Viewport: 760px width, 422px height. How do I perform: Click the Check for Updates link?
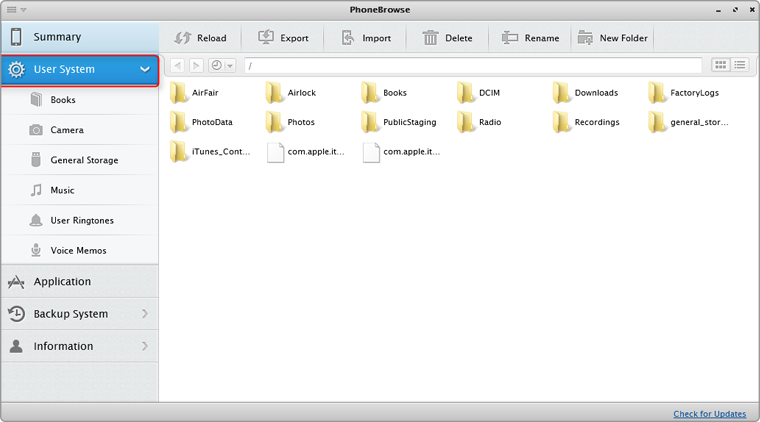[x=709, y=414]
